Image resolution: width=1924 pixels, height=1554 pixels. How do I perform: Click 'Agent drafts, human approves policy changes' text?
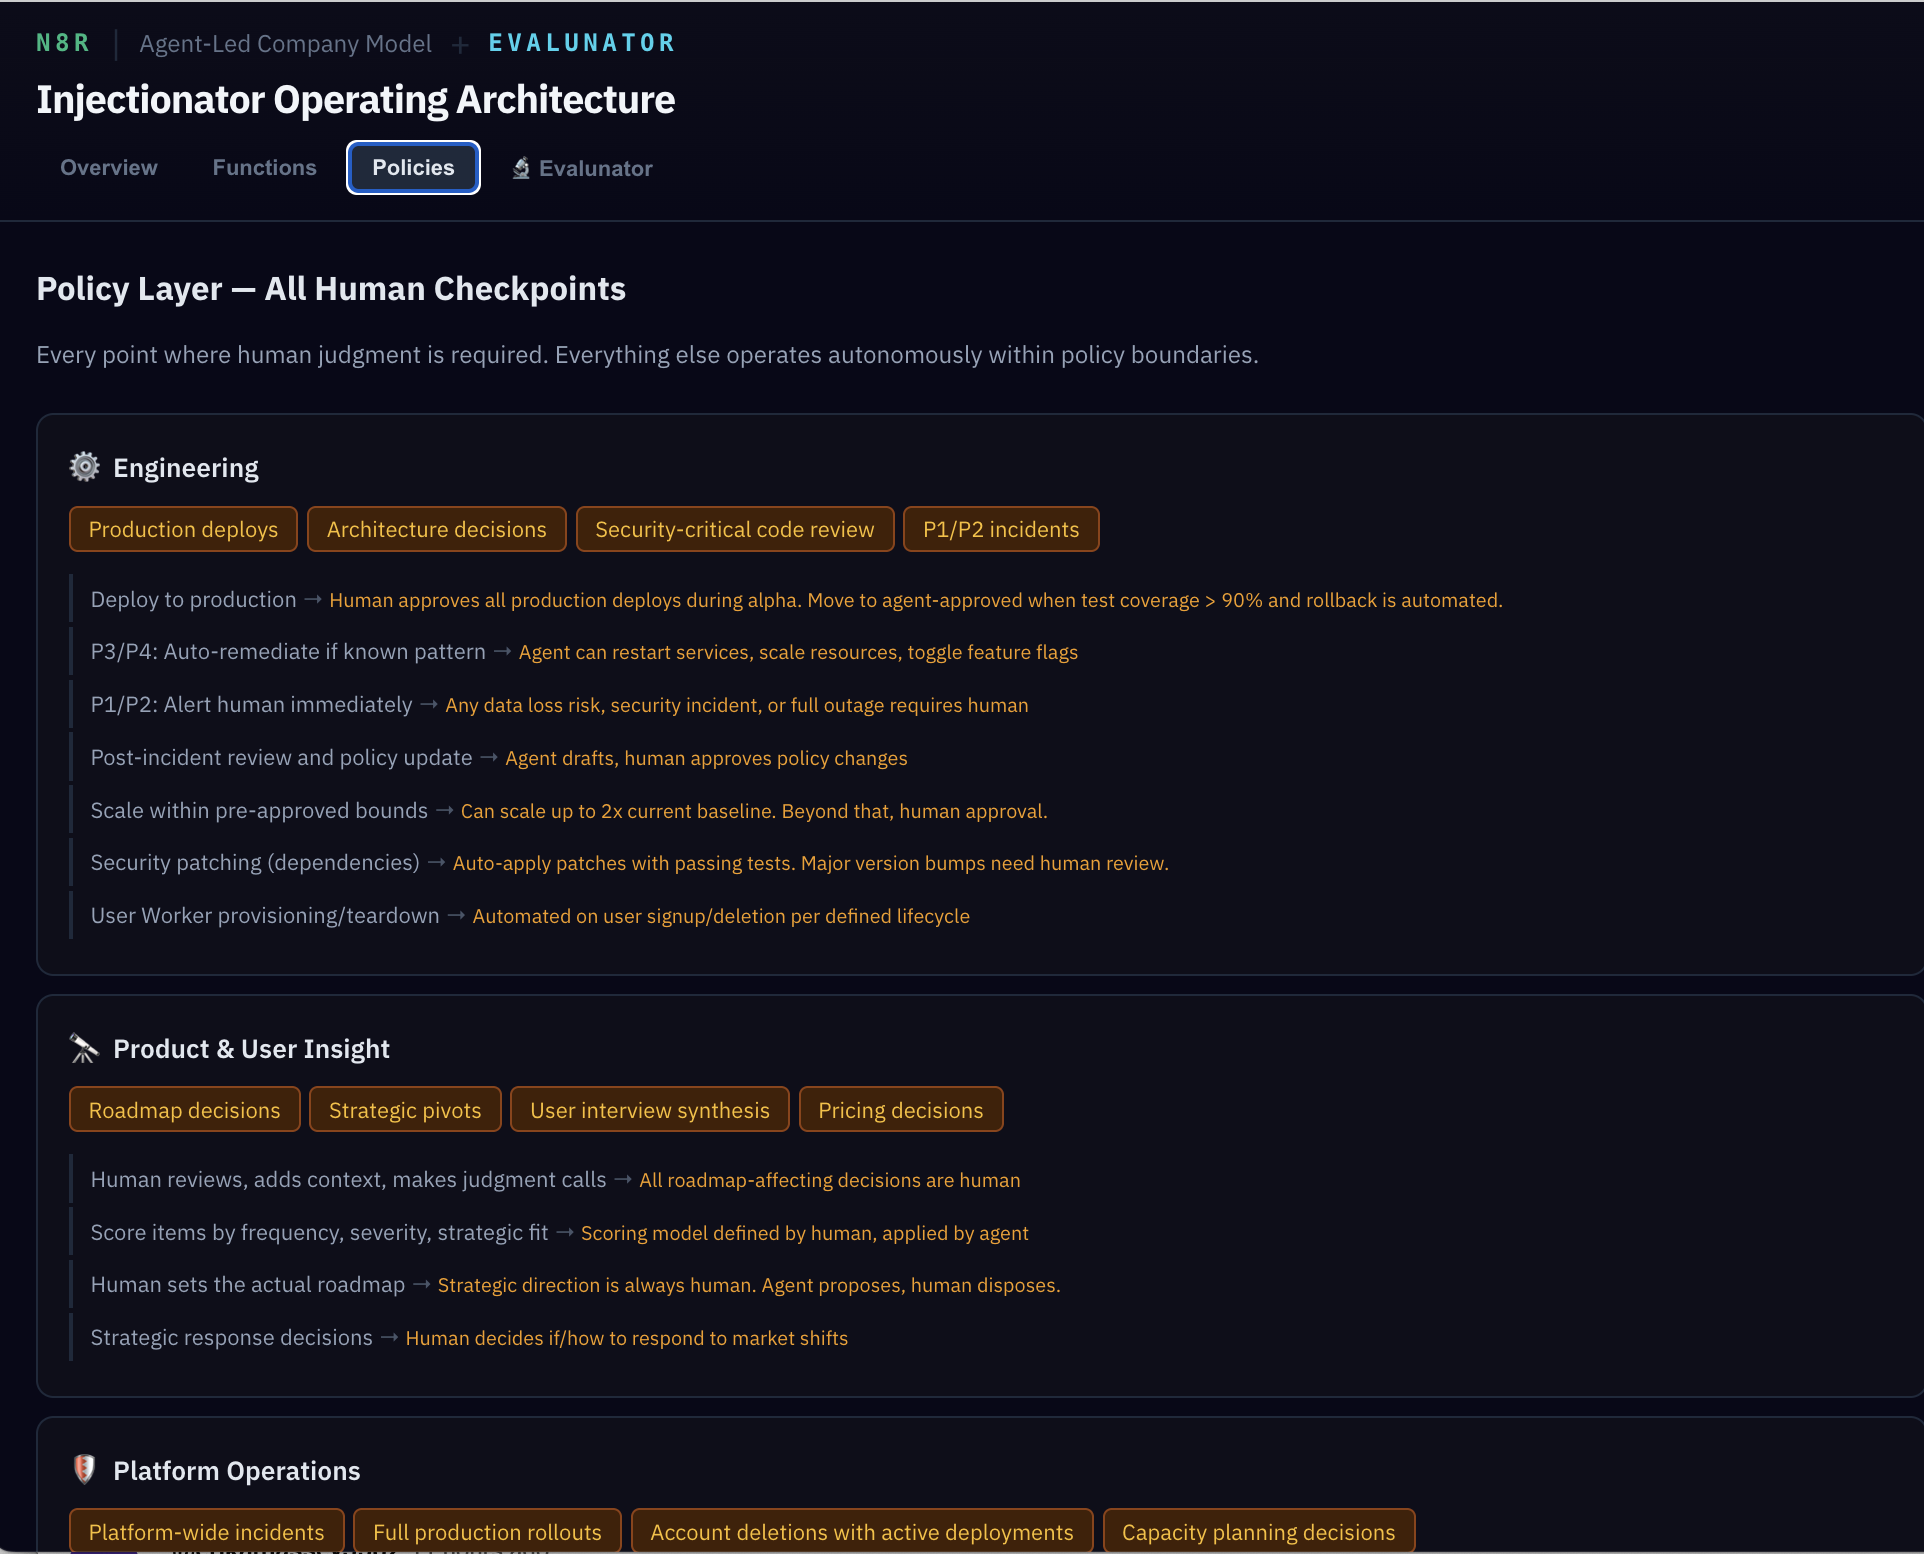tap(706, 758)
